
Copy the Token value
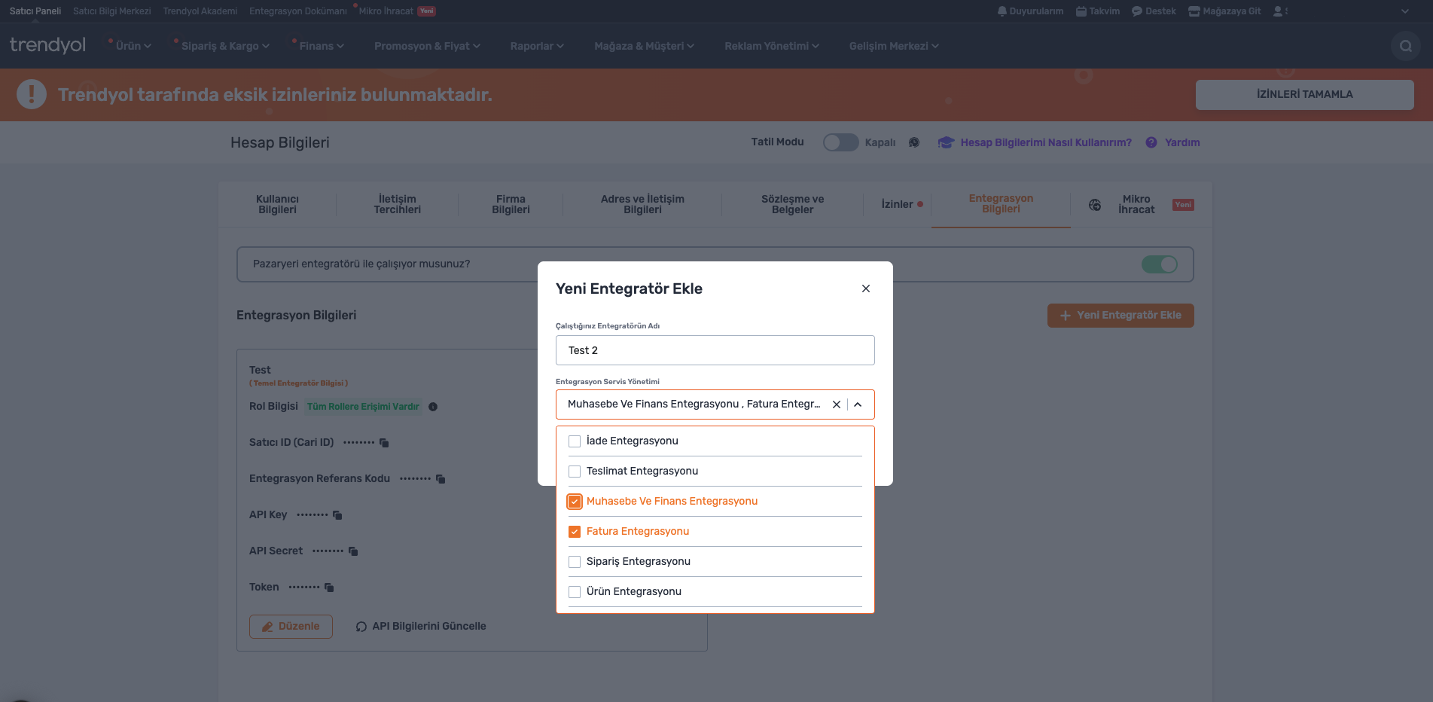(329, 587)
